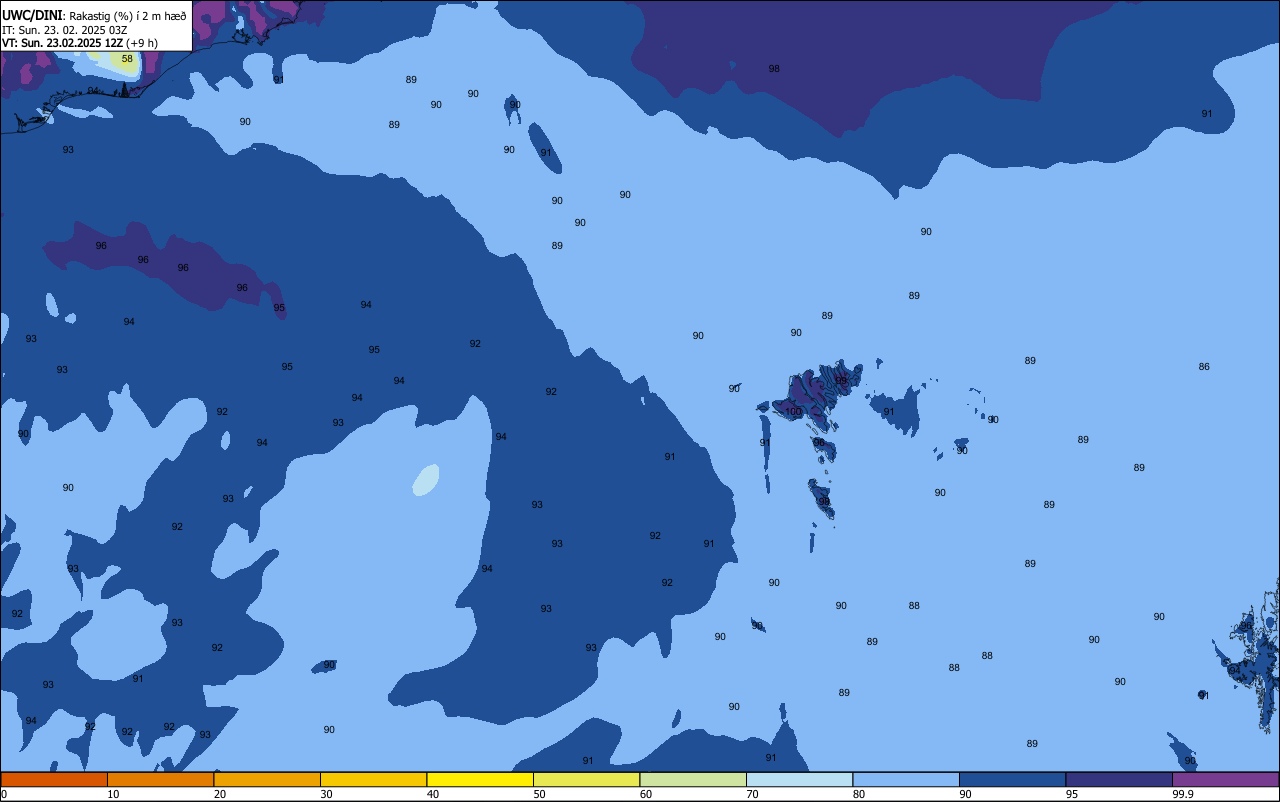Select the purple legend swatch above 99.9

coord(1226,779)
